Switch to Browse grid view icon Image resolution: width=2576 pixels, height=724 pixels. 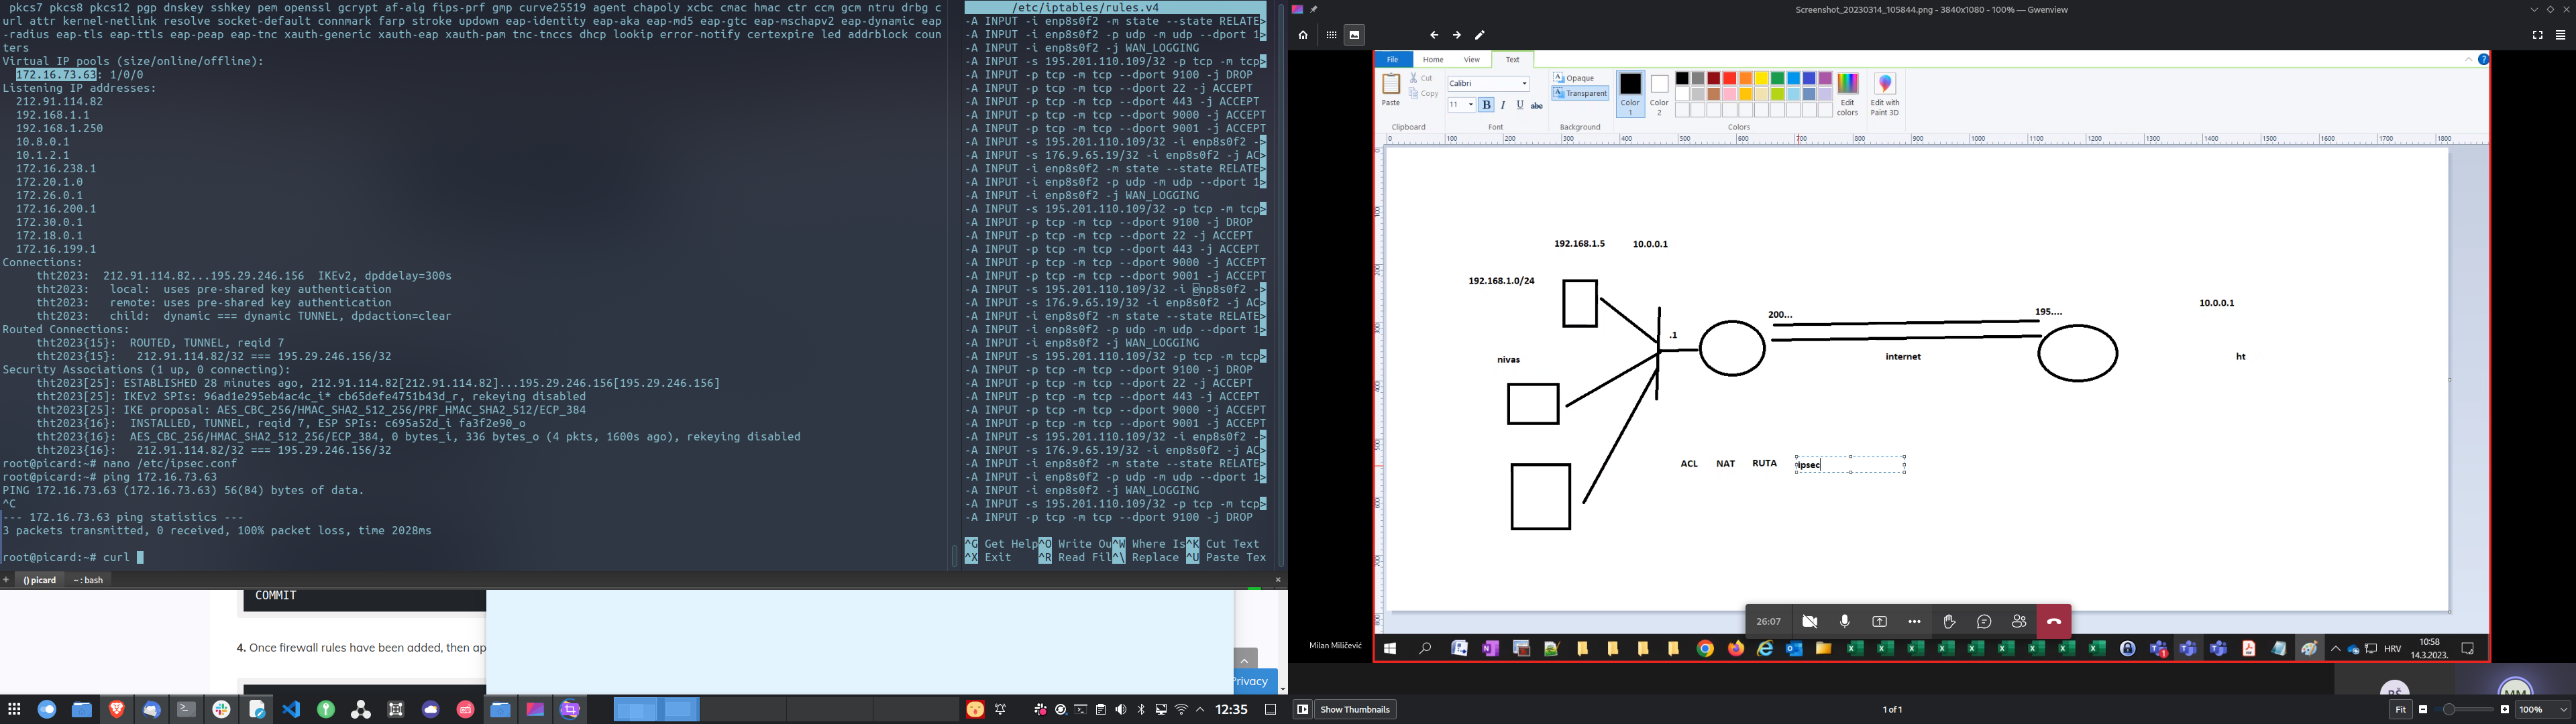click(1331, 35)
